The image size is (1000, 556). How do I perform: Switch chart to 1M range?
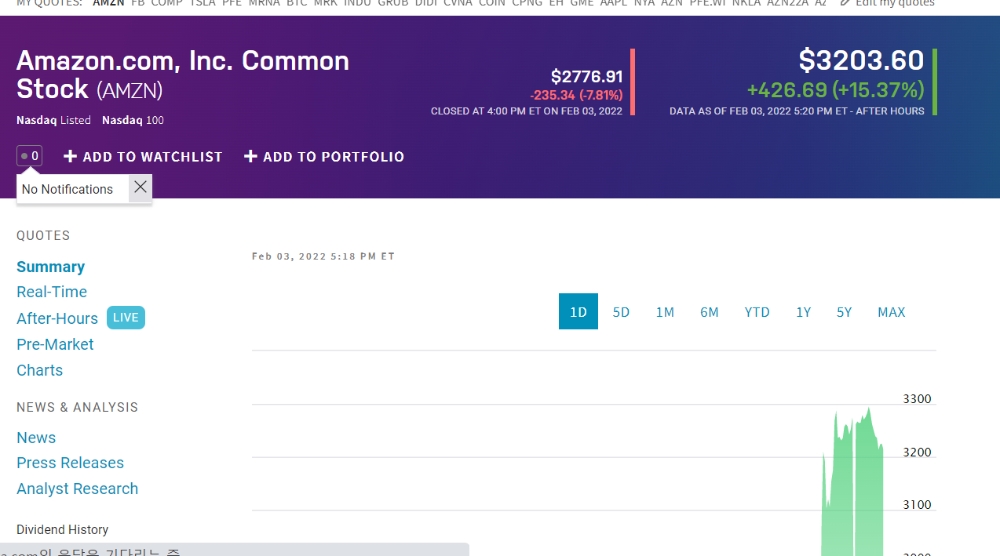pos(665,312)
